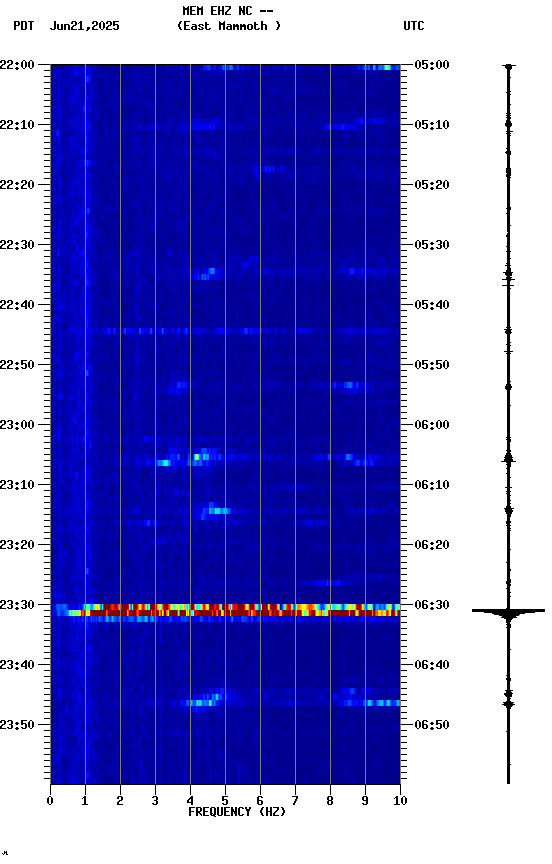Click the '0' frequency axis label
The width and height of the screenshot is (552, 864).
tap(50, 801)
